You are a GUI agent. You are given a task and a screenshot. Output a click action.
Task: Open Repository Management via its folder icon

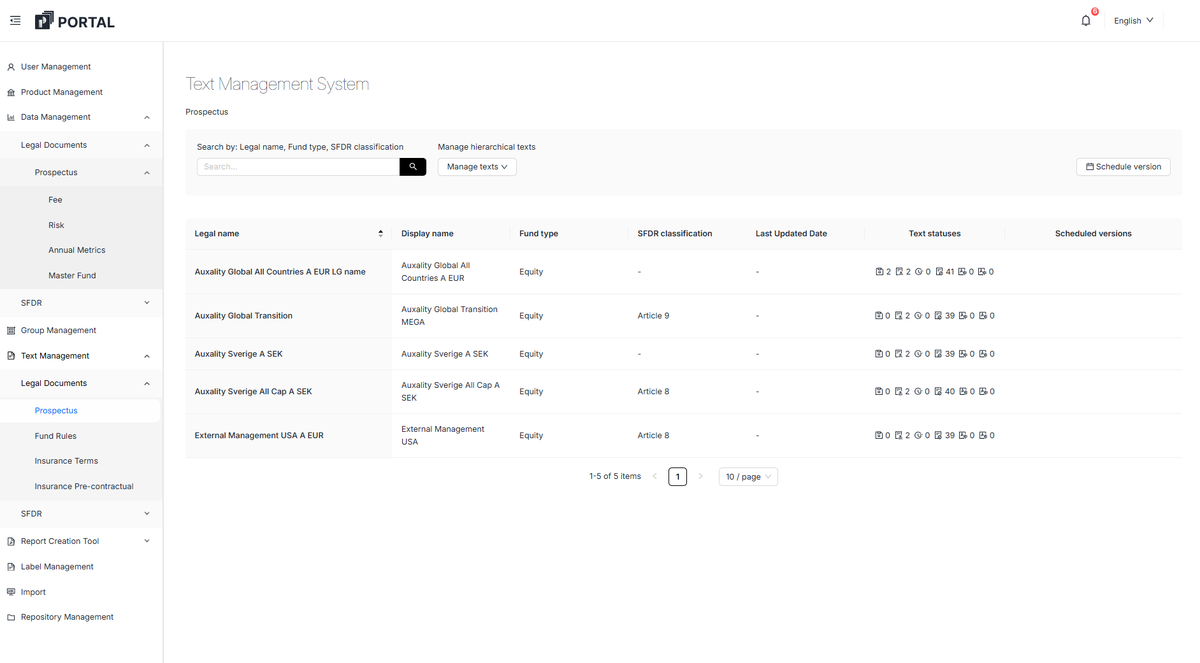coord(11,617)
